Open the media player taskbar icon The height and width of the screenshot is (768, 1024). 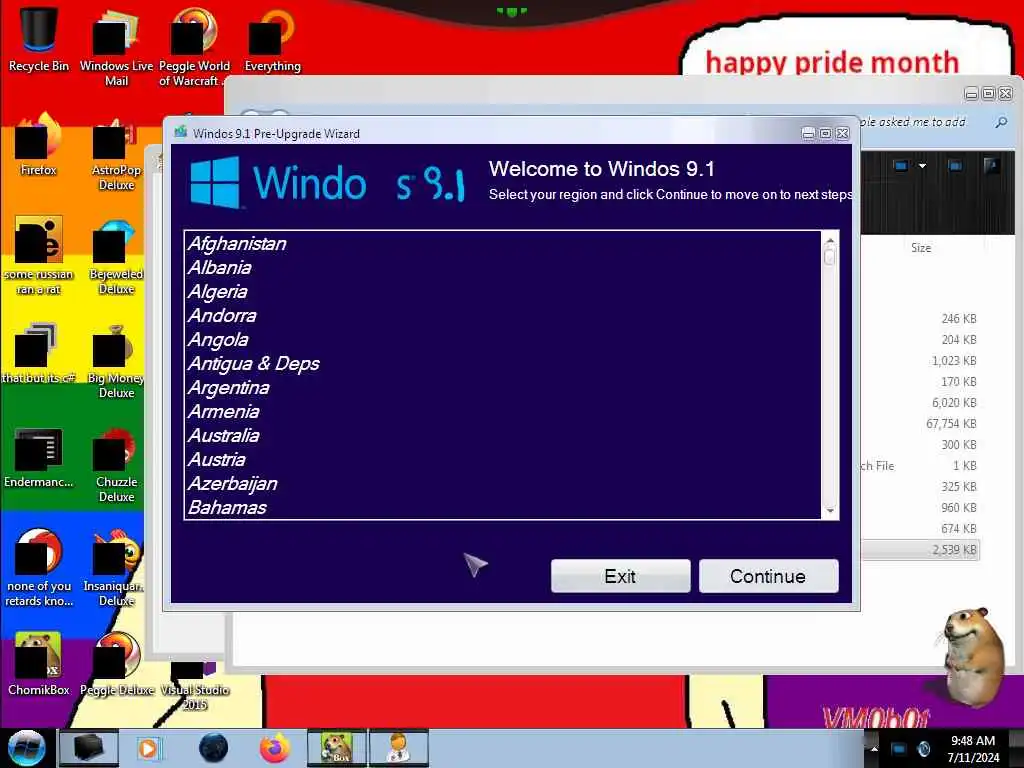[148, 748]
